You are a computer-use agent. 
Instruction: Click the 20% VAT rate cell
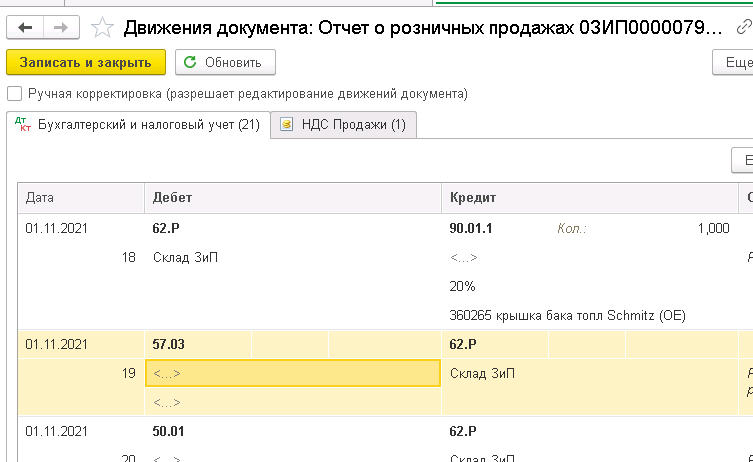(x=463, y=287)
